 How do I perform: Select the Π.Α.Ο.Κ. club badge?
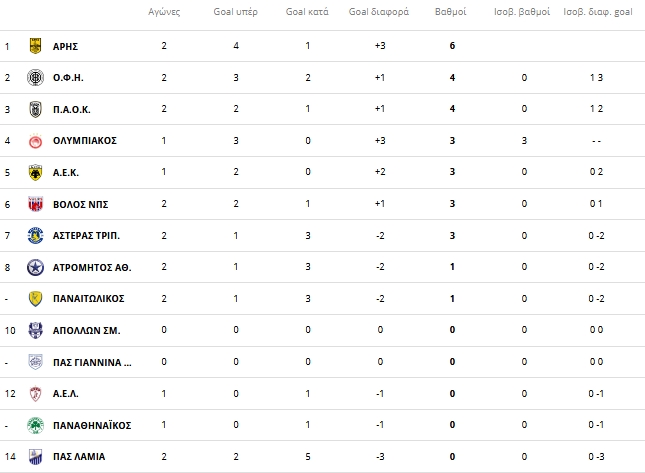(35, 109)
